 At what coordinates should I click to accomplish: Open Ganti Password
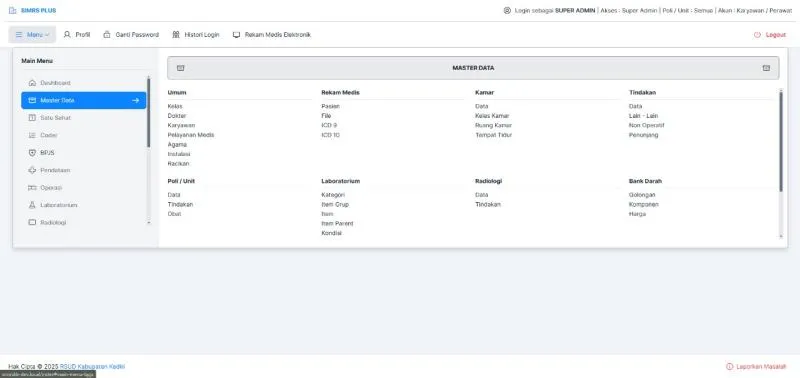point(131,35)
